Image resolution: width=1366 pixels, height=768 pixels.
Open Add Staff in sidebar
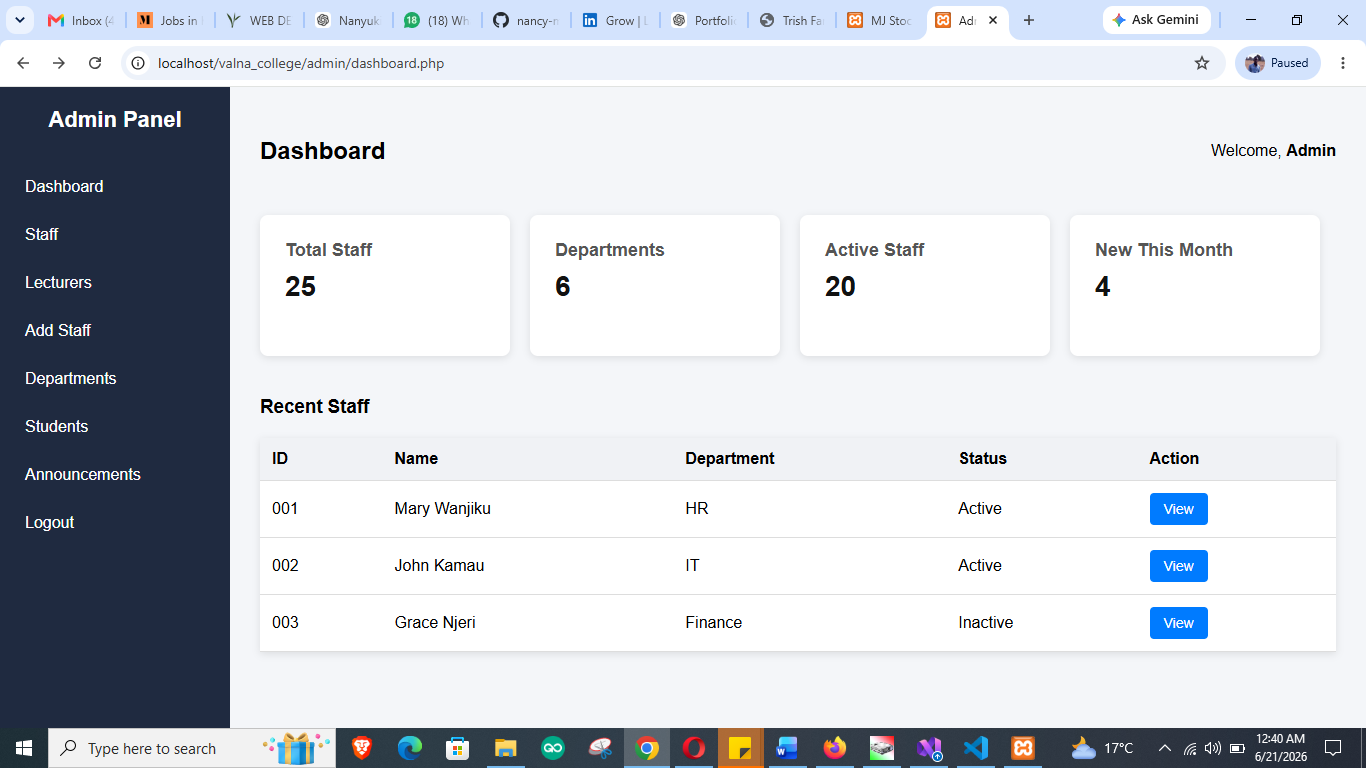click(x=58, y=330)
